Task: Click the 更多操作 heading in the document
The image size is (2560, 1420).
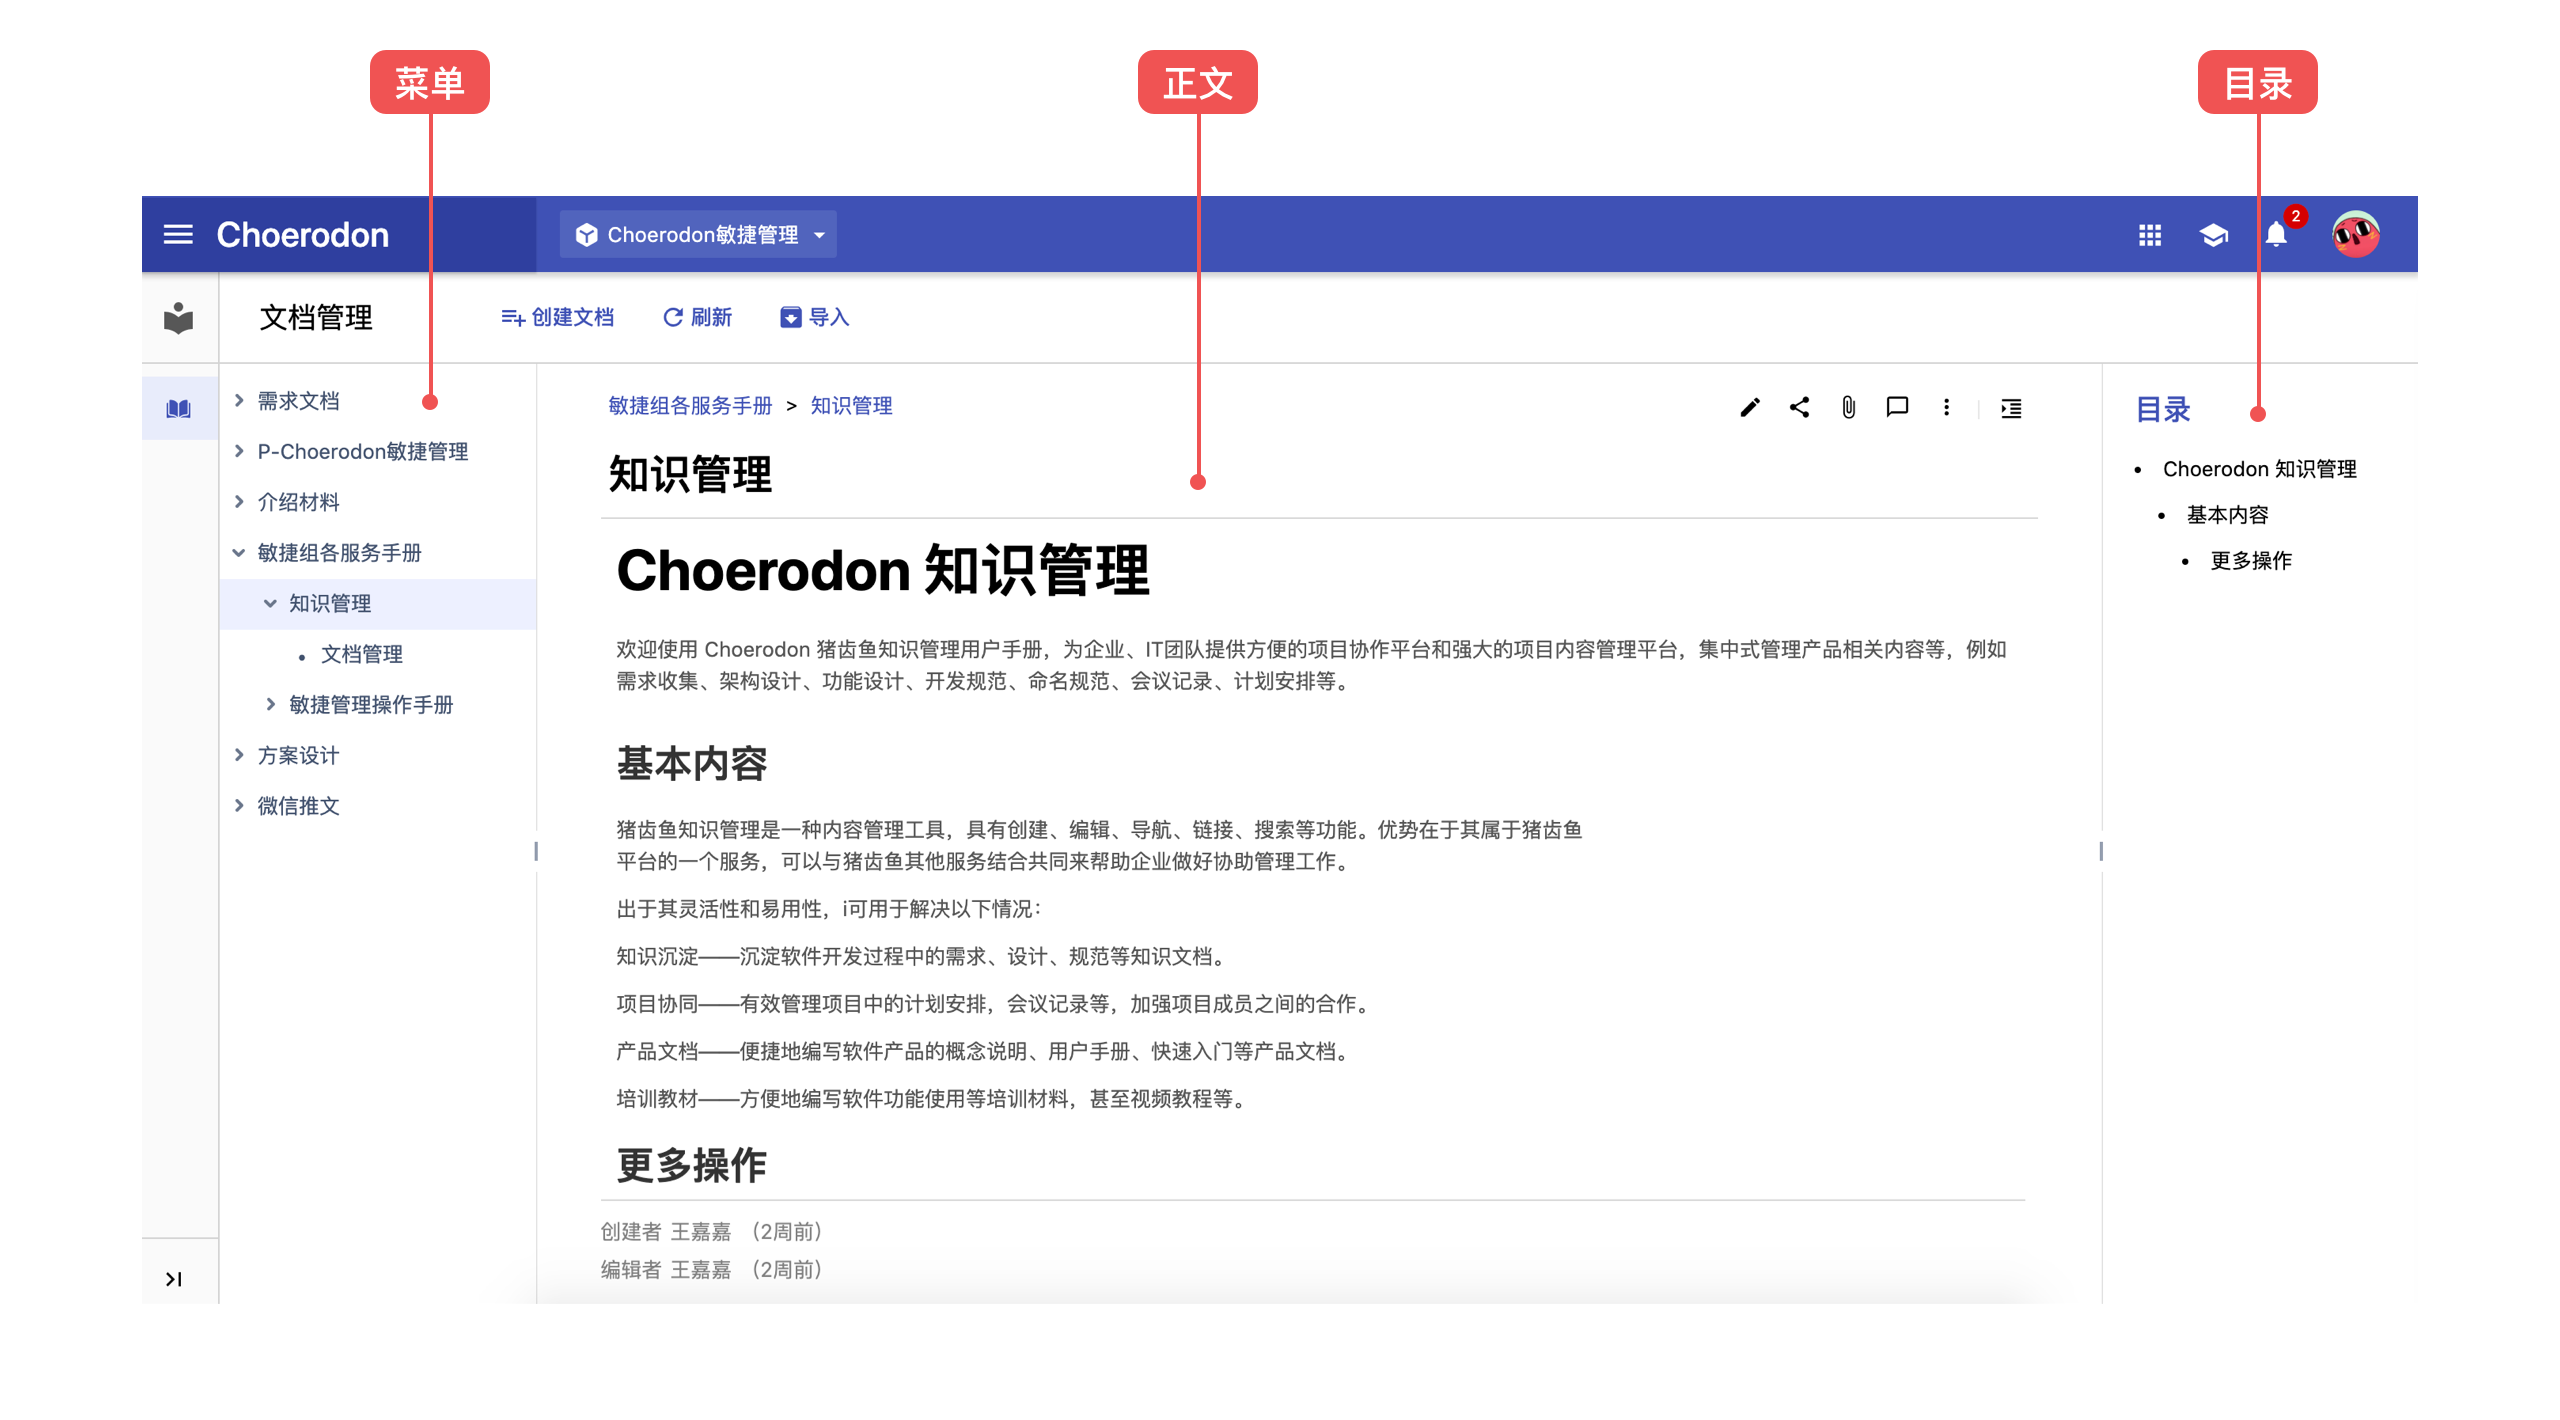Action: (691, 1165)
